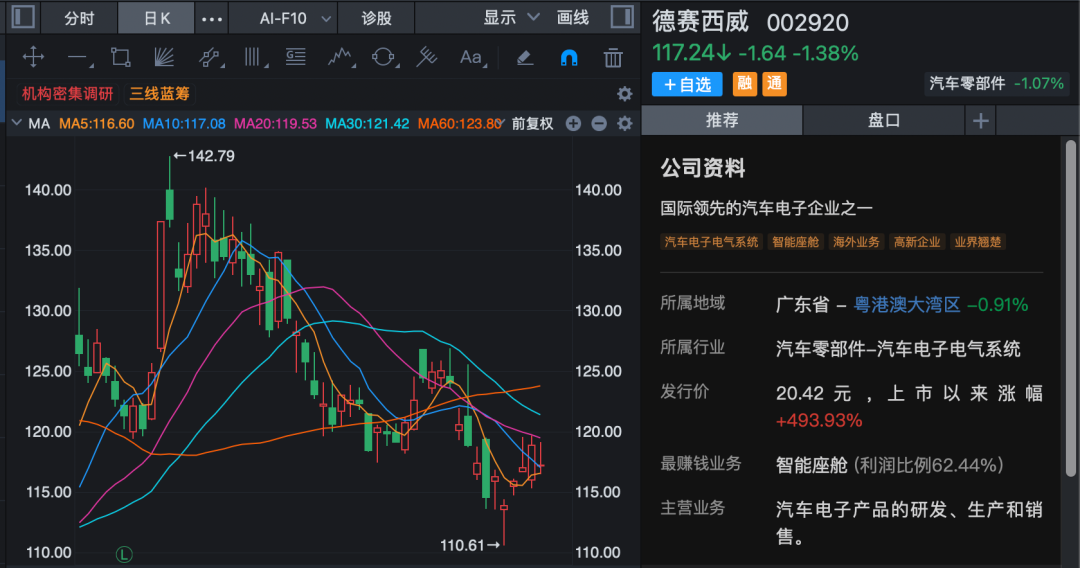Viewport: 1080px width, 568px height.
Task: Click the 汽车电子电气系统 tag
Action: 711,242
